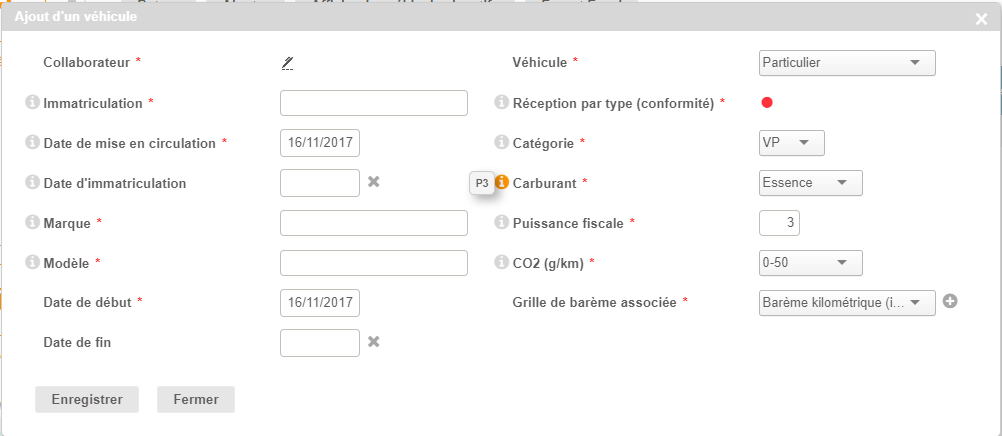Click info icon next to Date de mise en circulation
Viewport: 1002px width, 436px height.
[x=32, y=142]
